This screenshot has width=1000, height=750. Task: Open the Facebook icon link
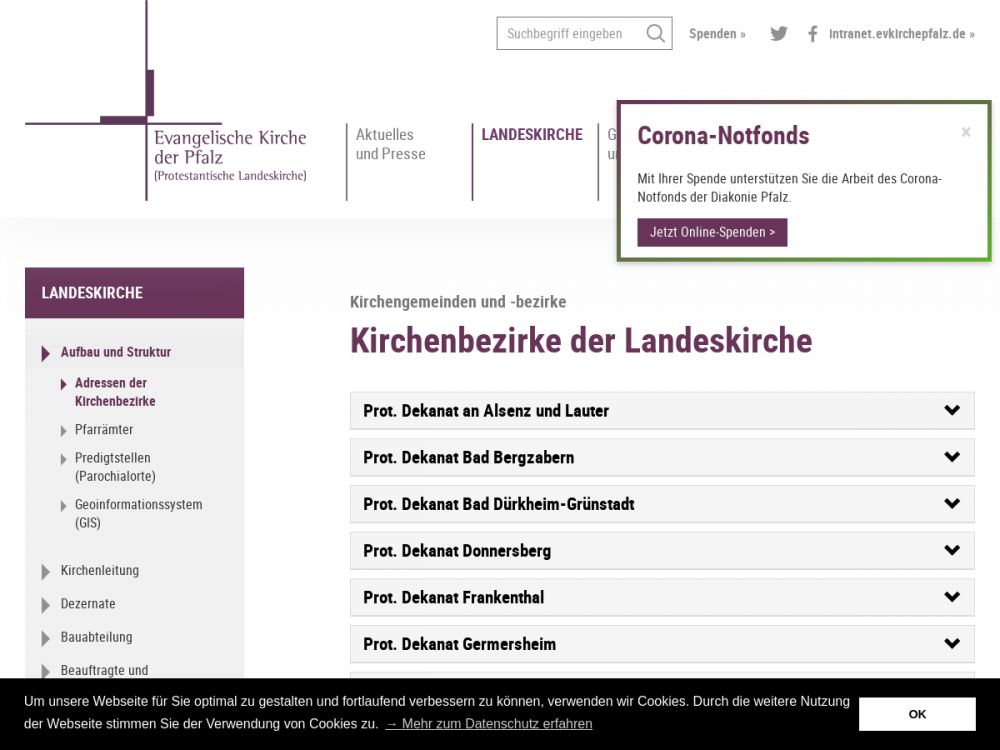(x=812, y=33)
